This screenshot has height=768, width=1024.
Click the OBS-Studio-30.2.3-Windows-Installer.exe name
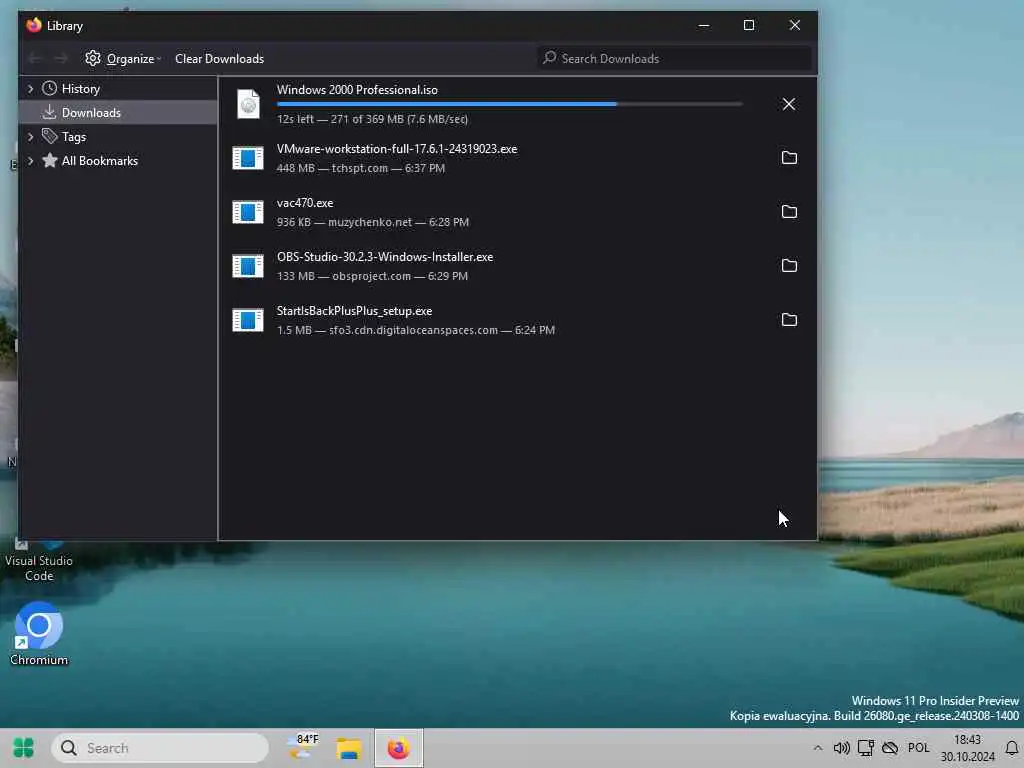pyautogui.click(x=385, y=257)
